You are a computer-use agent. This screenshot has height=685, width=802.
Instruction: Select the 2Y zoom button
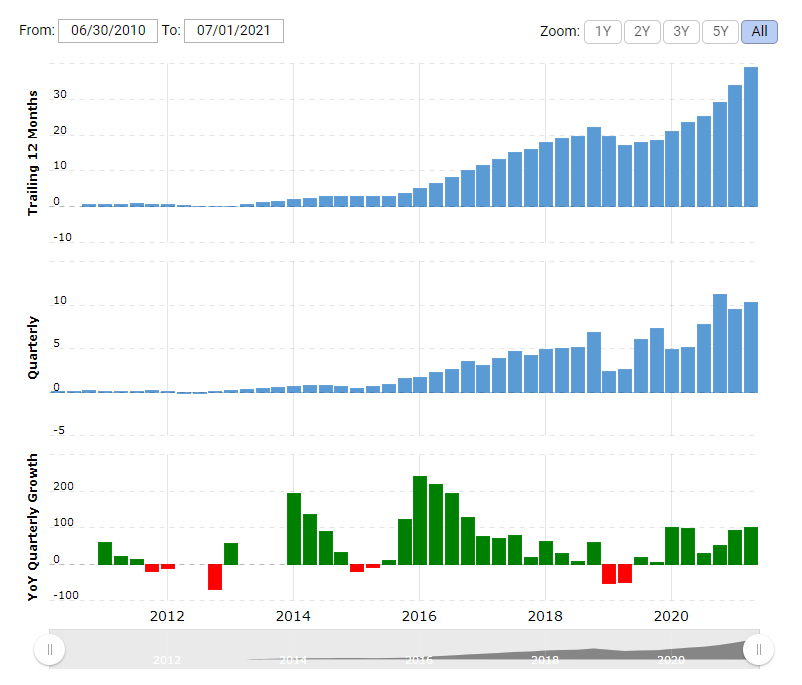coord(642,31)
